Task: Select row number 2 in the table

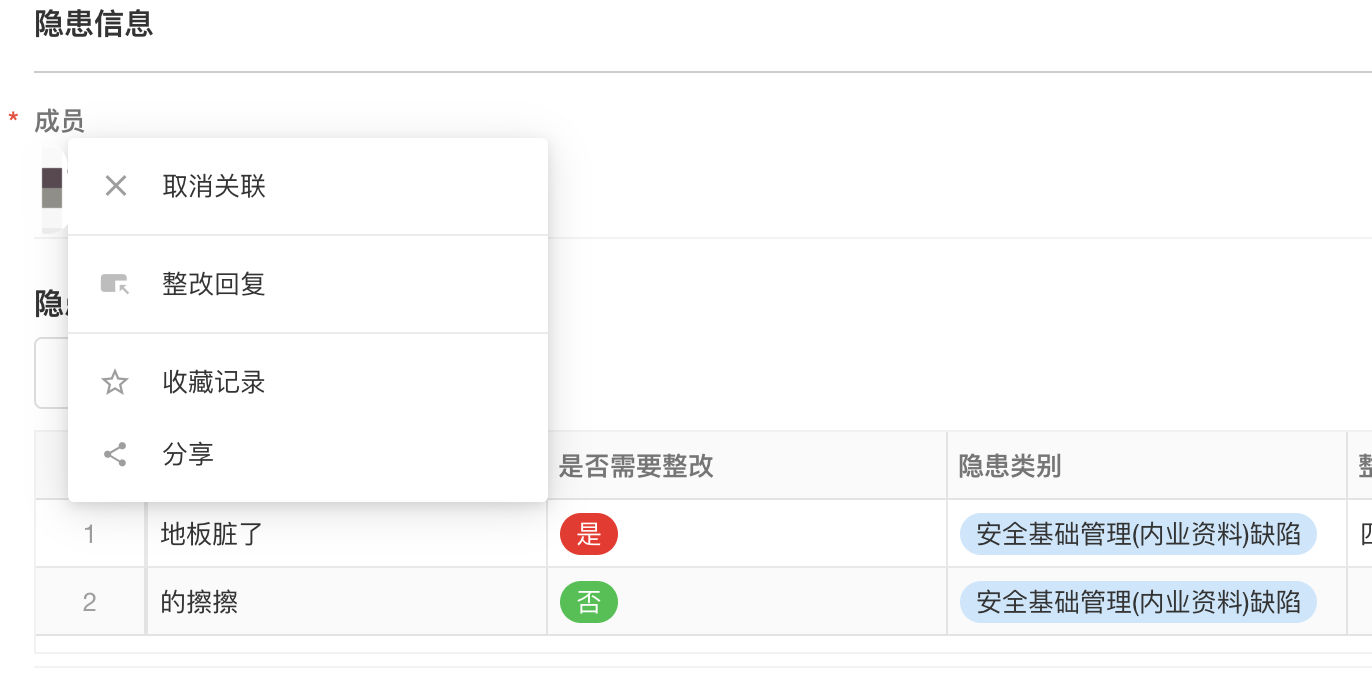Action: coord(90,603)
